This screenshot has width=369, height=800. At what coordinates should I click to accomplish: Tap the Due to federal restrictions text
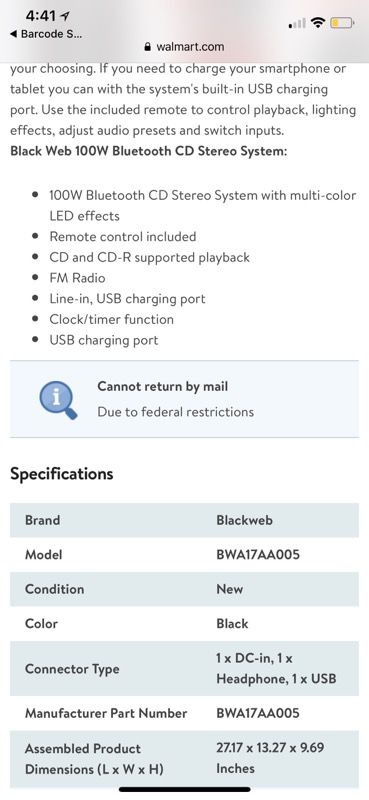(176, 412)
